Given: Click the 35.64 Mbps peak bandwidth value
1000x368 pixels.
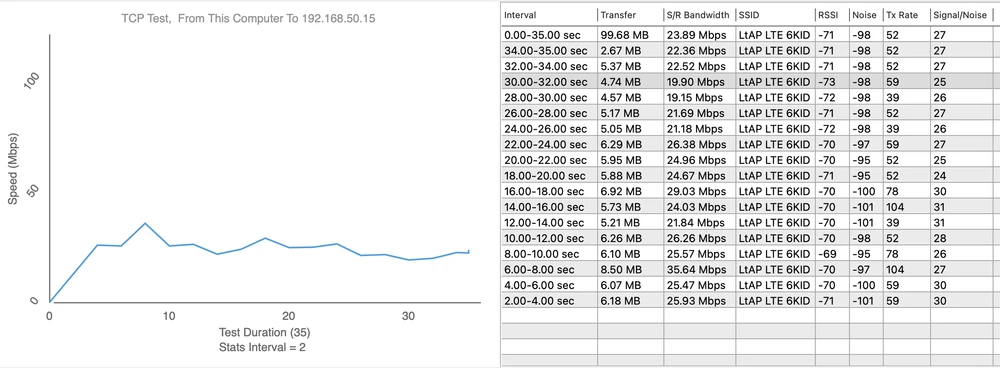Looking at the screenshot, I should point(696,269).
